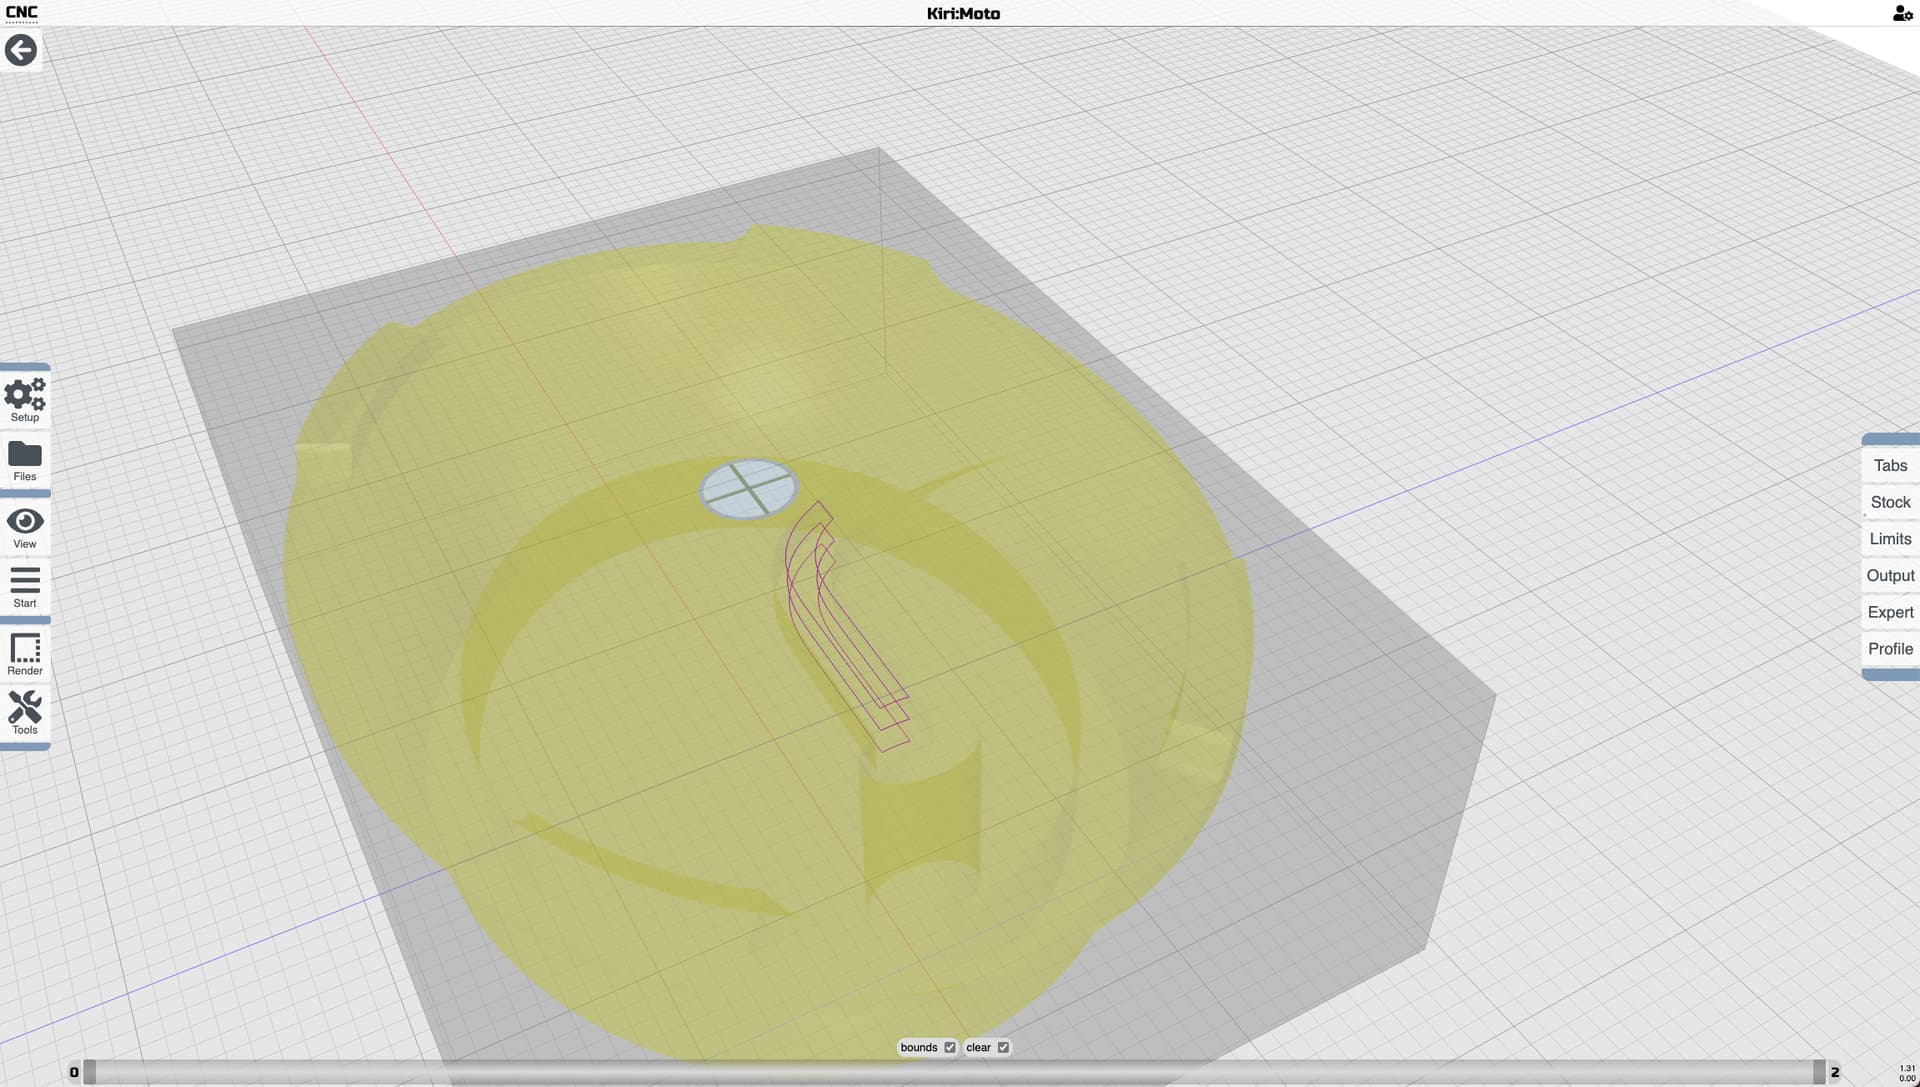
Task: Open the Expert settings panel
Action: [x=1890, y=612]
